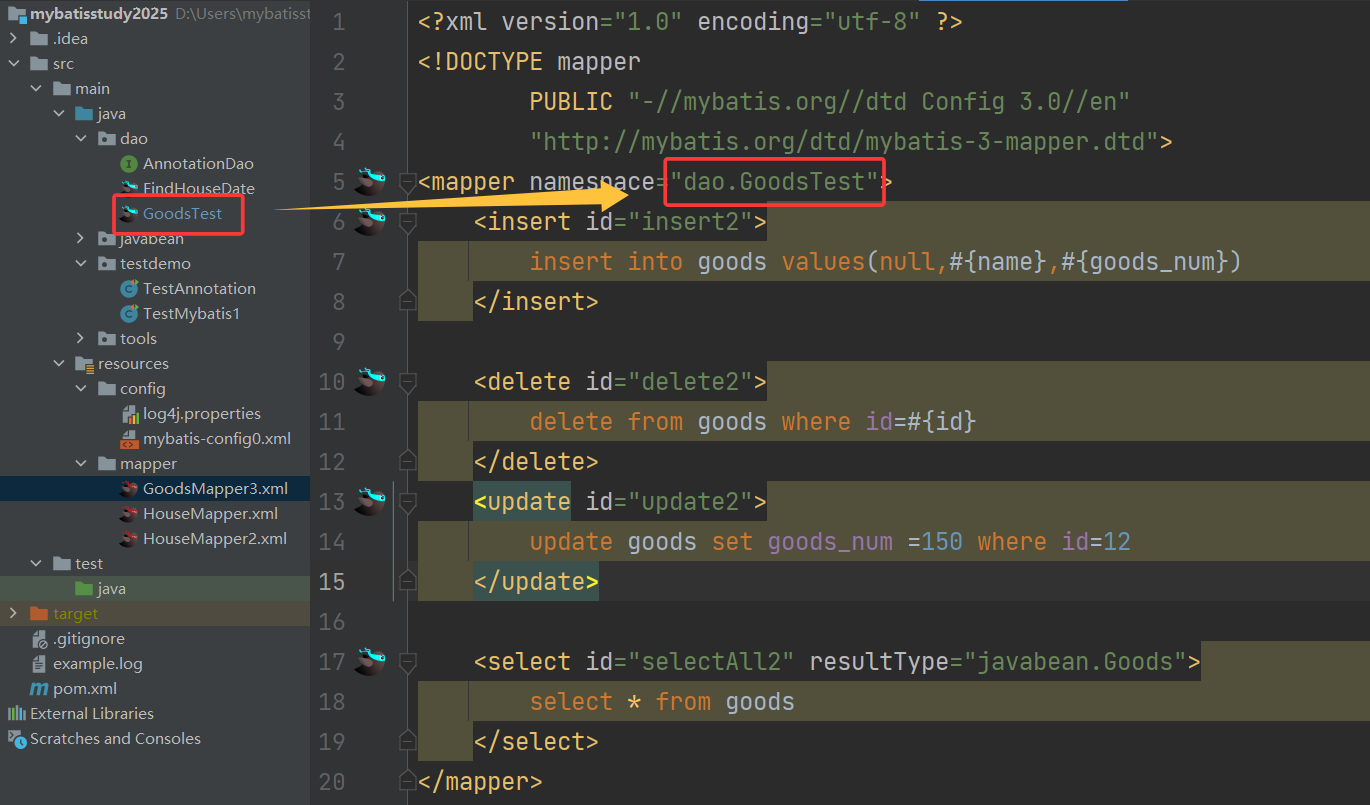Open log4j.properties file
The width and height of the screenshot is (1370, 805).
pyautogui.click(x=202, y=413)
